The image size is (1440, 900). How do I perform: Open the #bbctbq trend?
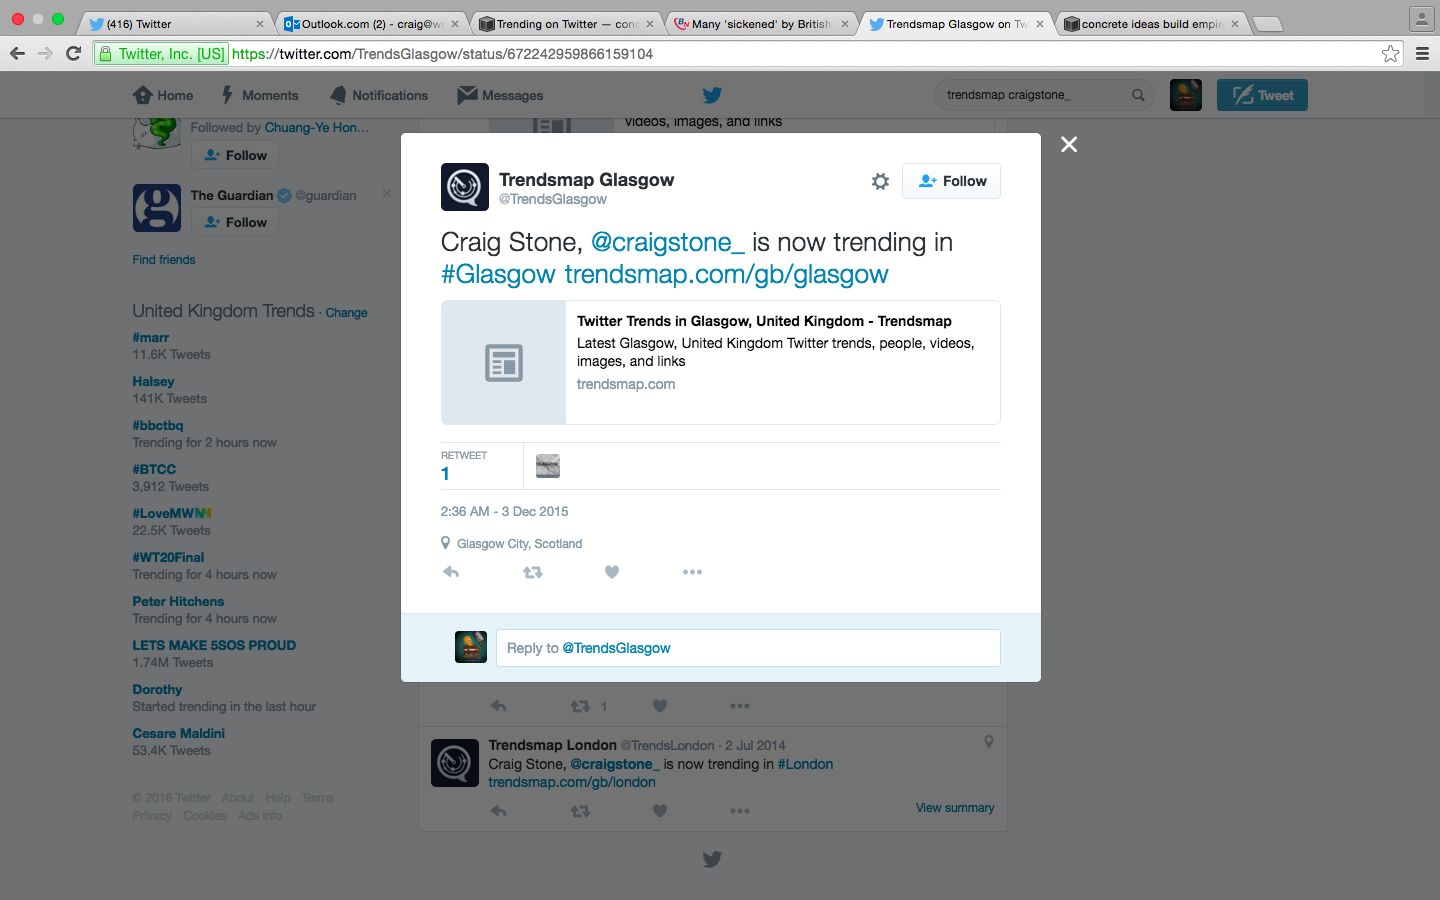click(x=158, y=426)
